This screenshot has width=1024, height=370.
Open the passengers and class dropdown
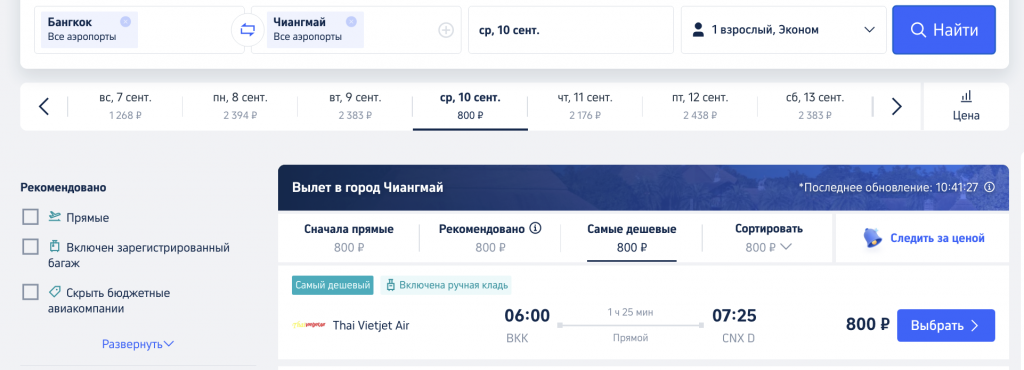(x=784, y=30)
